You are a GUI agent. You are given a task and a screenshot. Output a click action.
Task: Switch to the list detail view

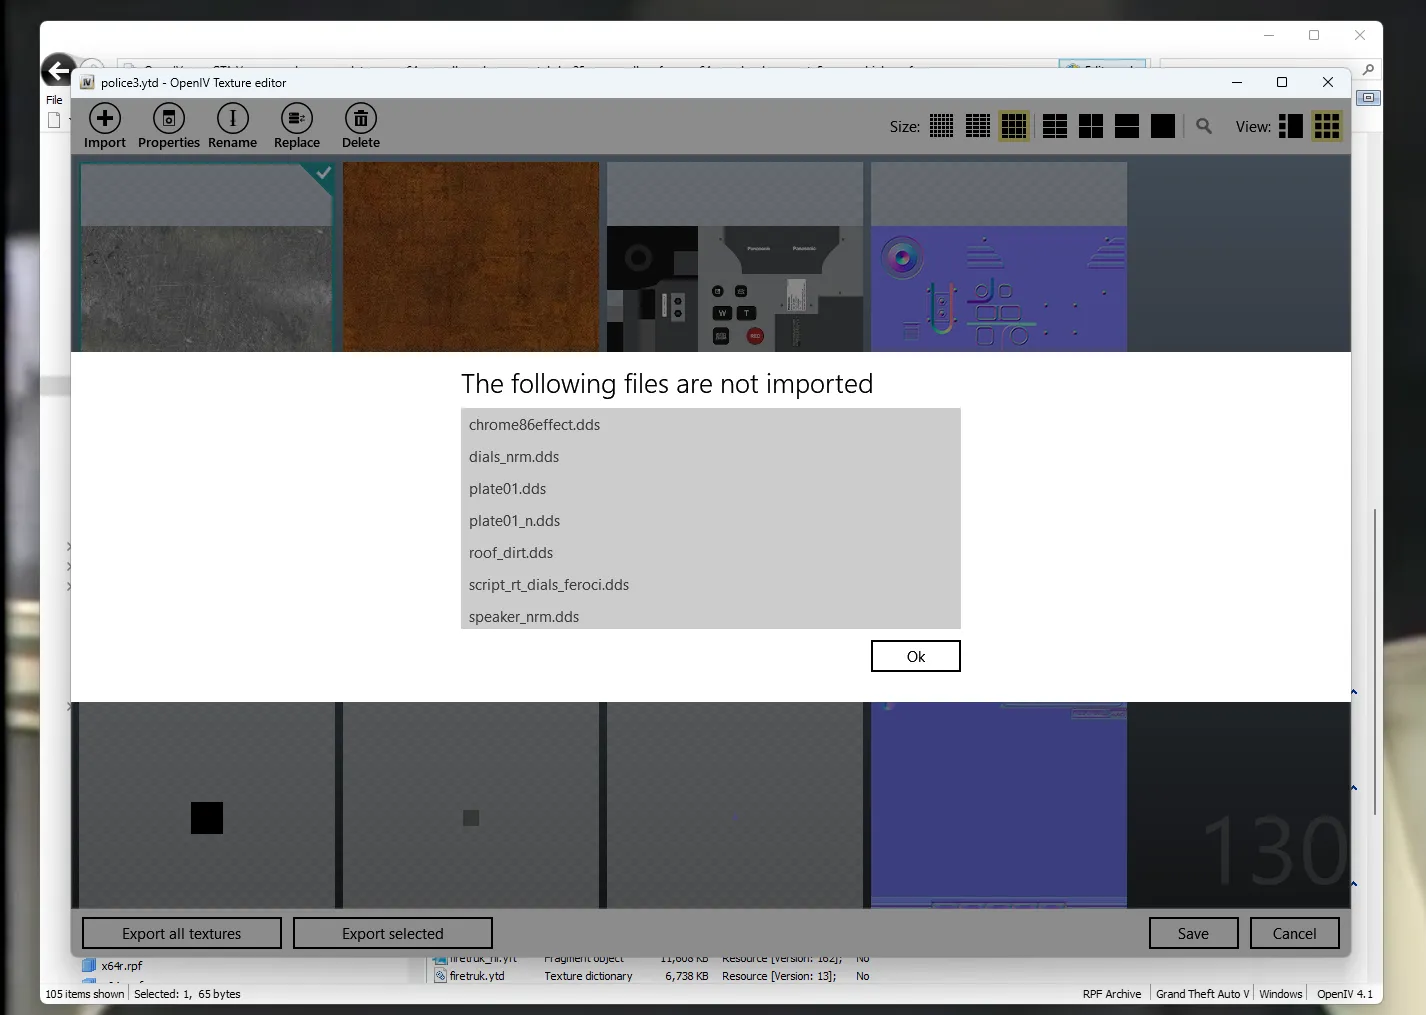click(1291, 126)
